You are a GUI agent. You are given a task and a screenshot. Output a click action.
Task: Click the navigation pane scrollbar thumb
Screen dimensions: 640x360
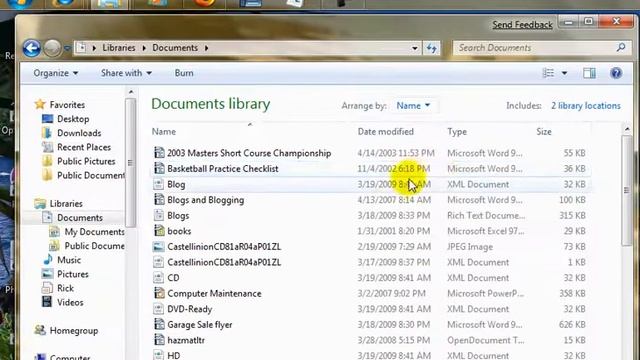tap(131, 162)
